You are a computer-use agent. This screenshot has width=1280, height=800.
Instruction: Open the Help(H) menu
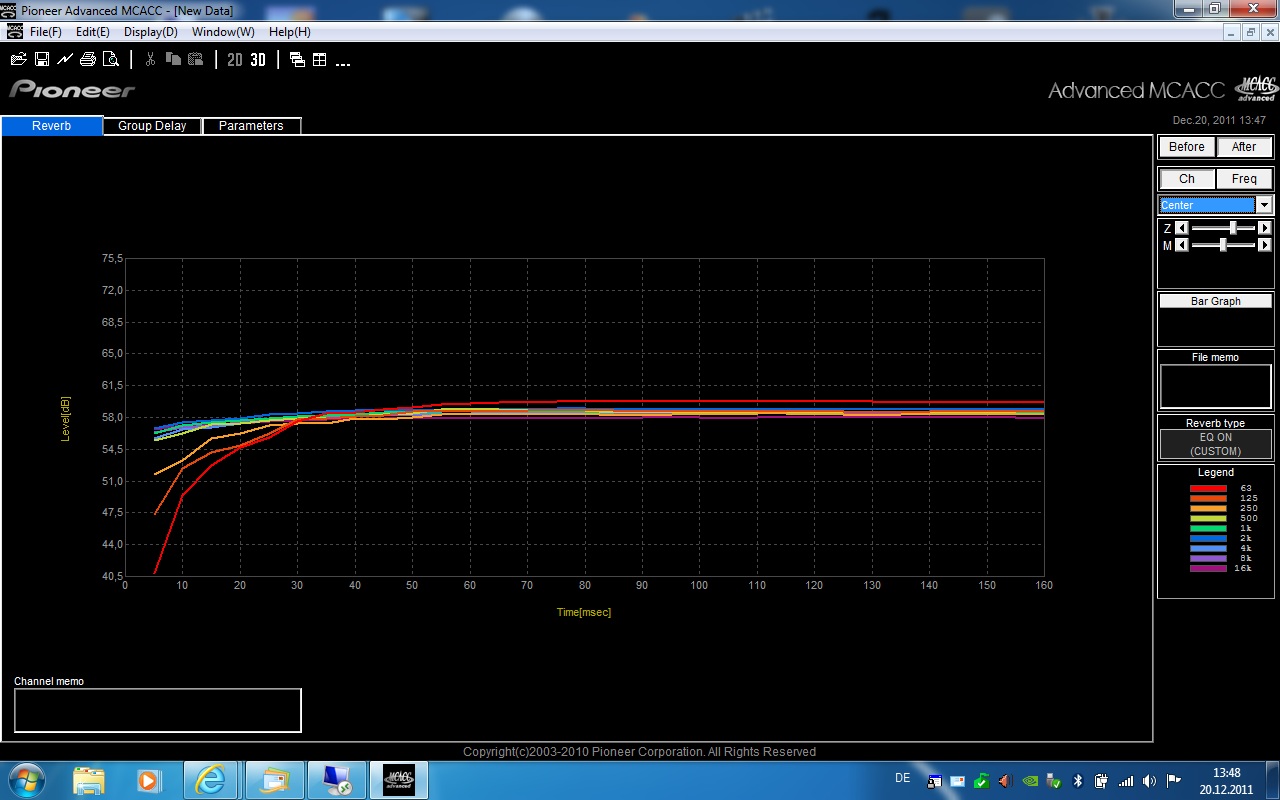290,32
